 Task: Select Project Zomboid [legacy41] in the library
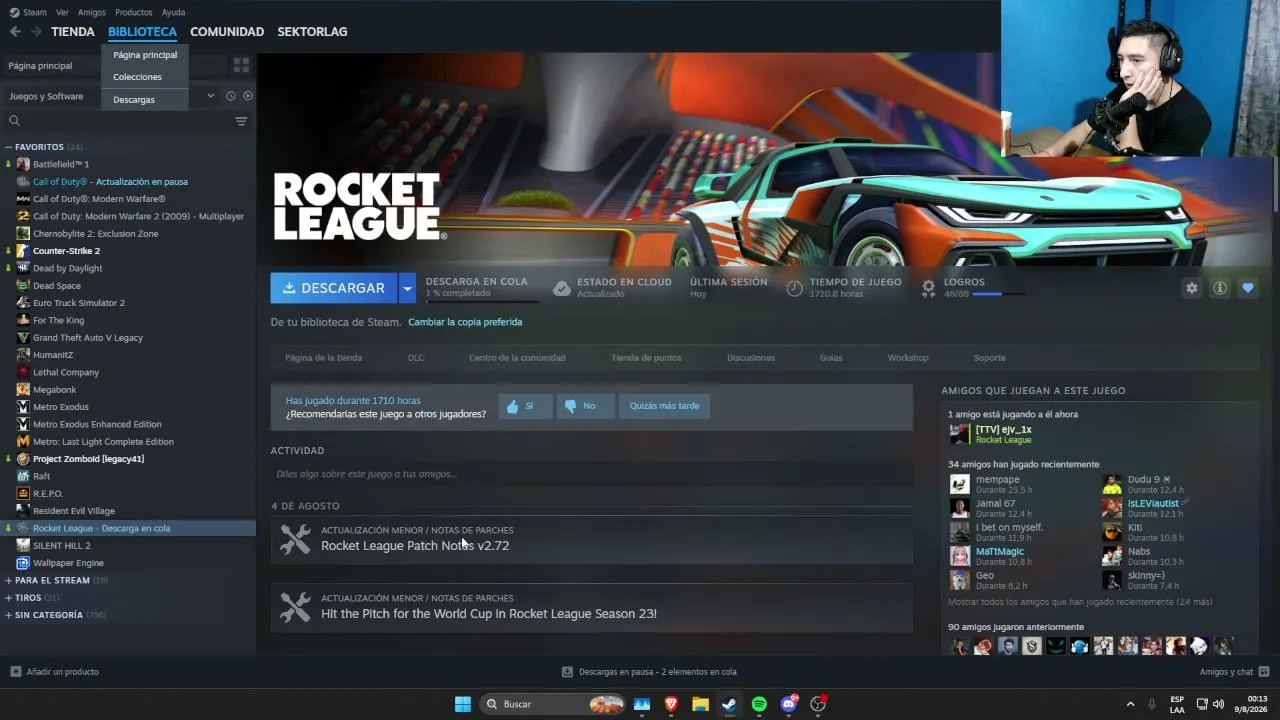click(88, 459)
